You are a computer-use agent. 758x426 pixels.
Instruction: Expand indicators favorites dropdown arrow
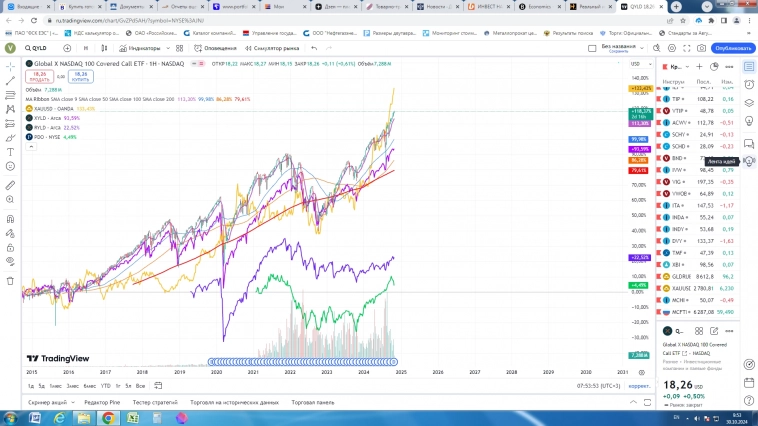tap(168, 48)
